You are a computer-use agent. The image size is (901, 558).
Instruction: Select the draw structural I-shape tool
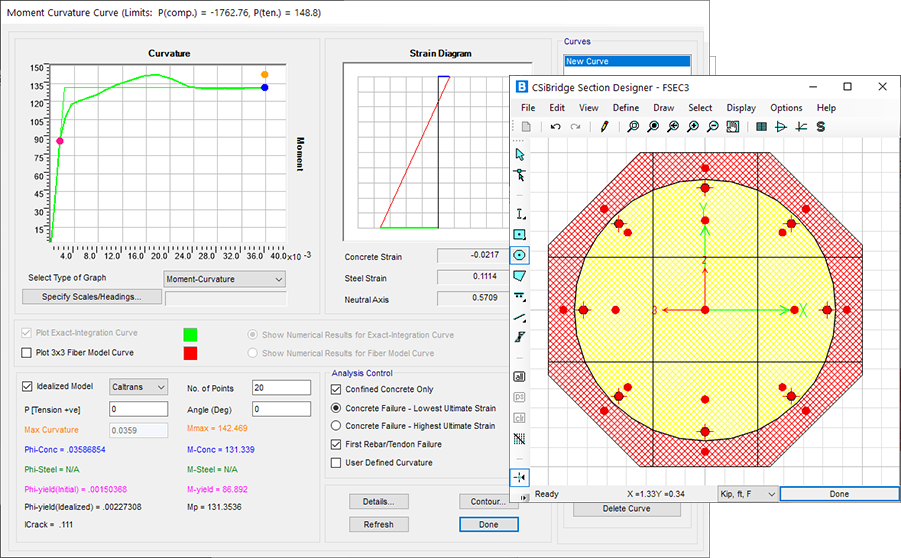tap(519, 214)
